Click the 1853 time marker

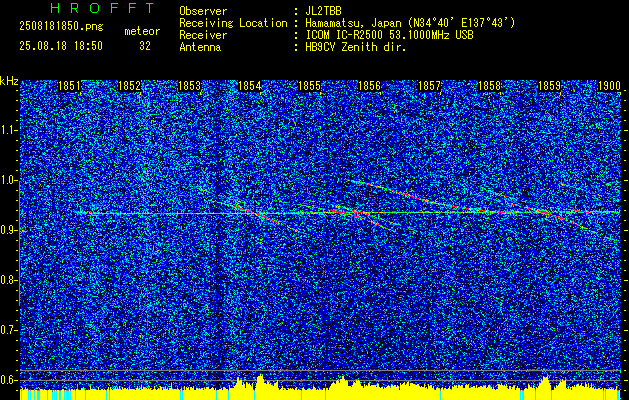point(189,86)
